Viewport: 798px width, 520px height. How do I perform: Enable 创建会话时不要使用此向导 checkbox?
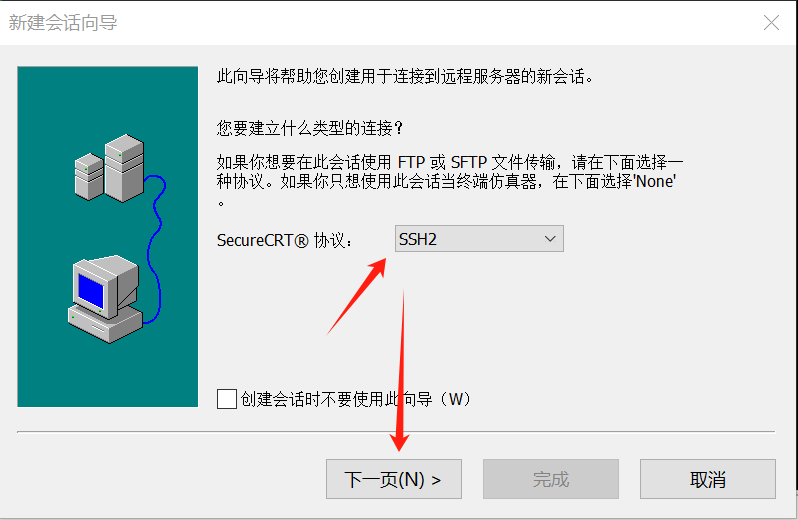pyautogui.click(x=226, y=399)
